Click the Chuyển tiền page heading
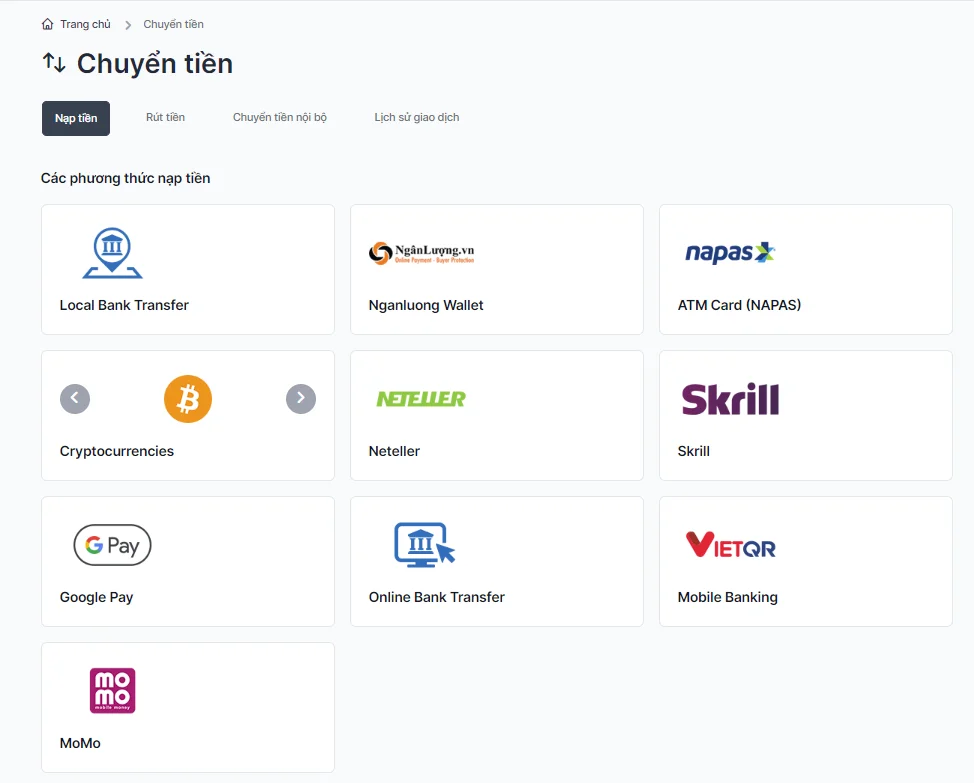Viewport: 974px width, 783px height. (x=155, y=63)
